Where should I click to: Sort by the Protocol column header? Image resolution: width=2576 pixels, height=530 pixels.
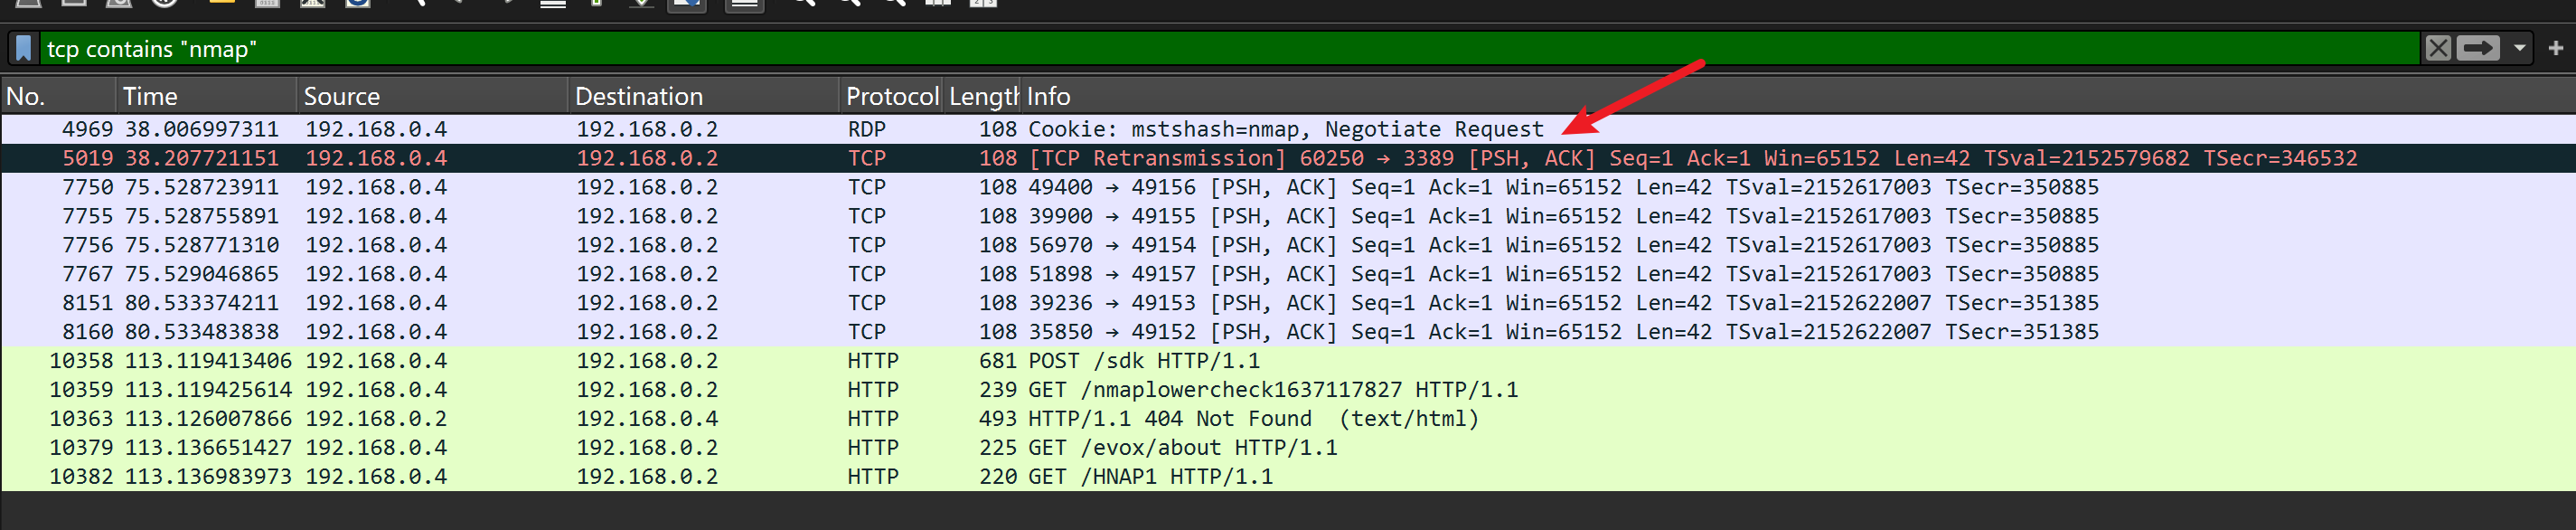tap(891, 96)
